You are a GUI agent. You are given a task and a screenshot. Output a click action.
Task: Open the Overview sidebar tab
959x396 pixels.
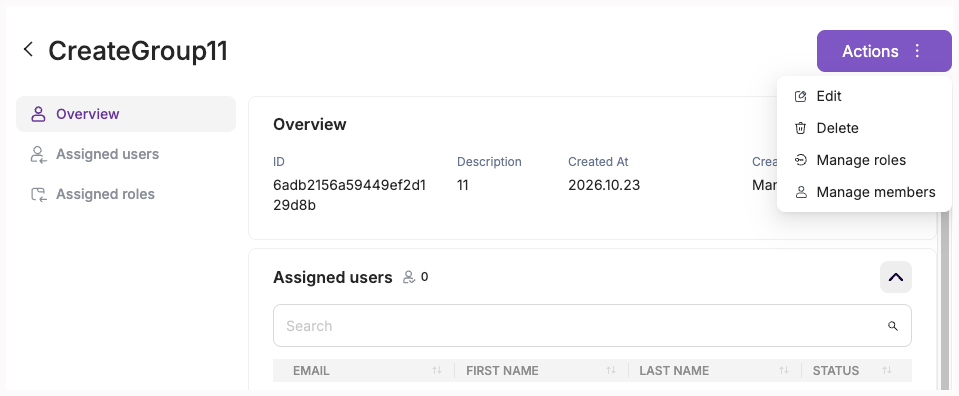tap(126, 114)
